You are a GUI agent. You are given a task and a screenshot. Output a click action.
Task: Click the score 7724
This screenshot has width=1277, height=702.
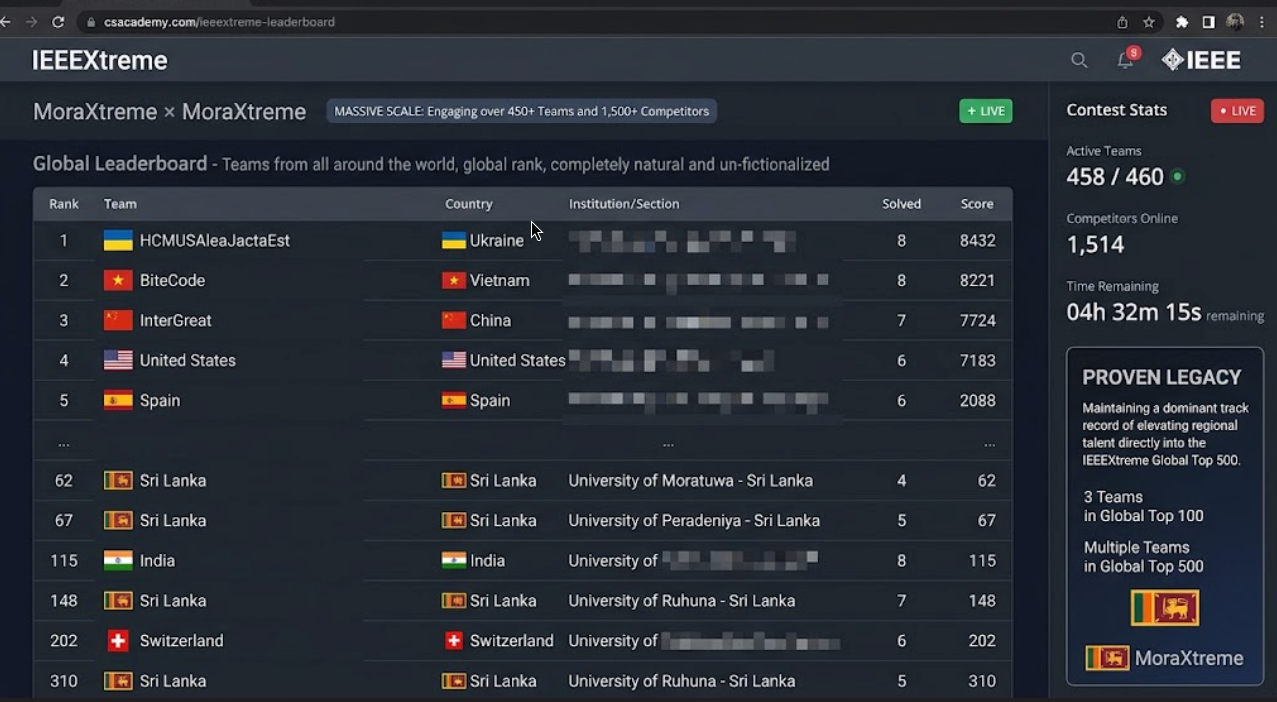(x=978, y=320)
